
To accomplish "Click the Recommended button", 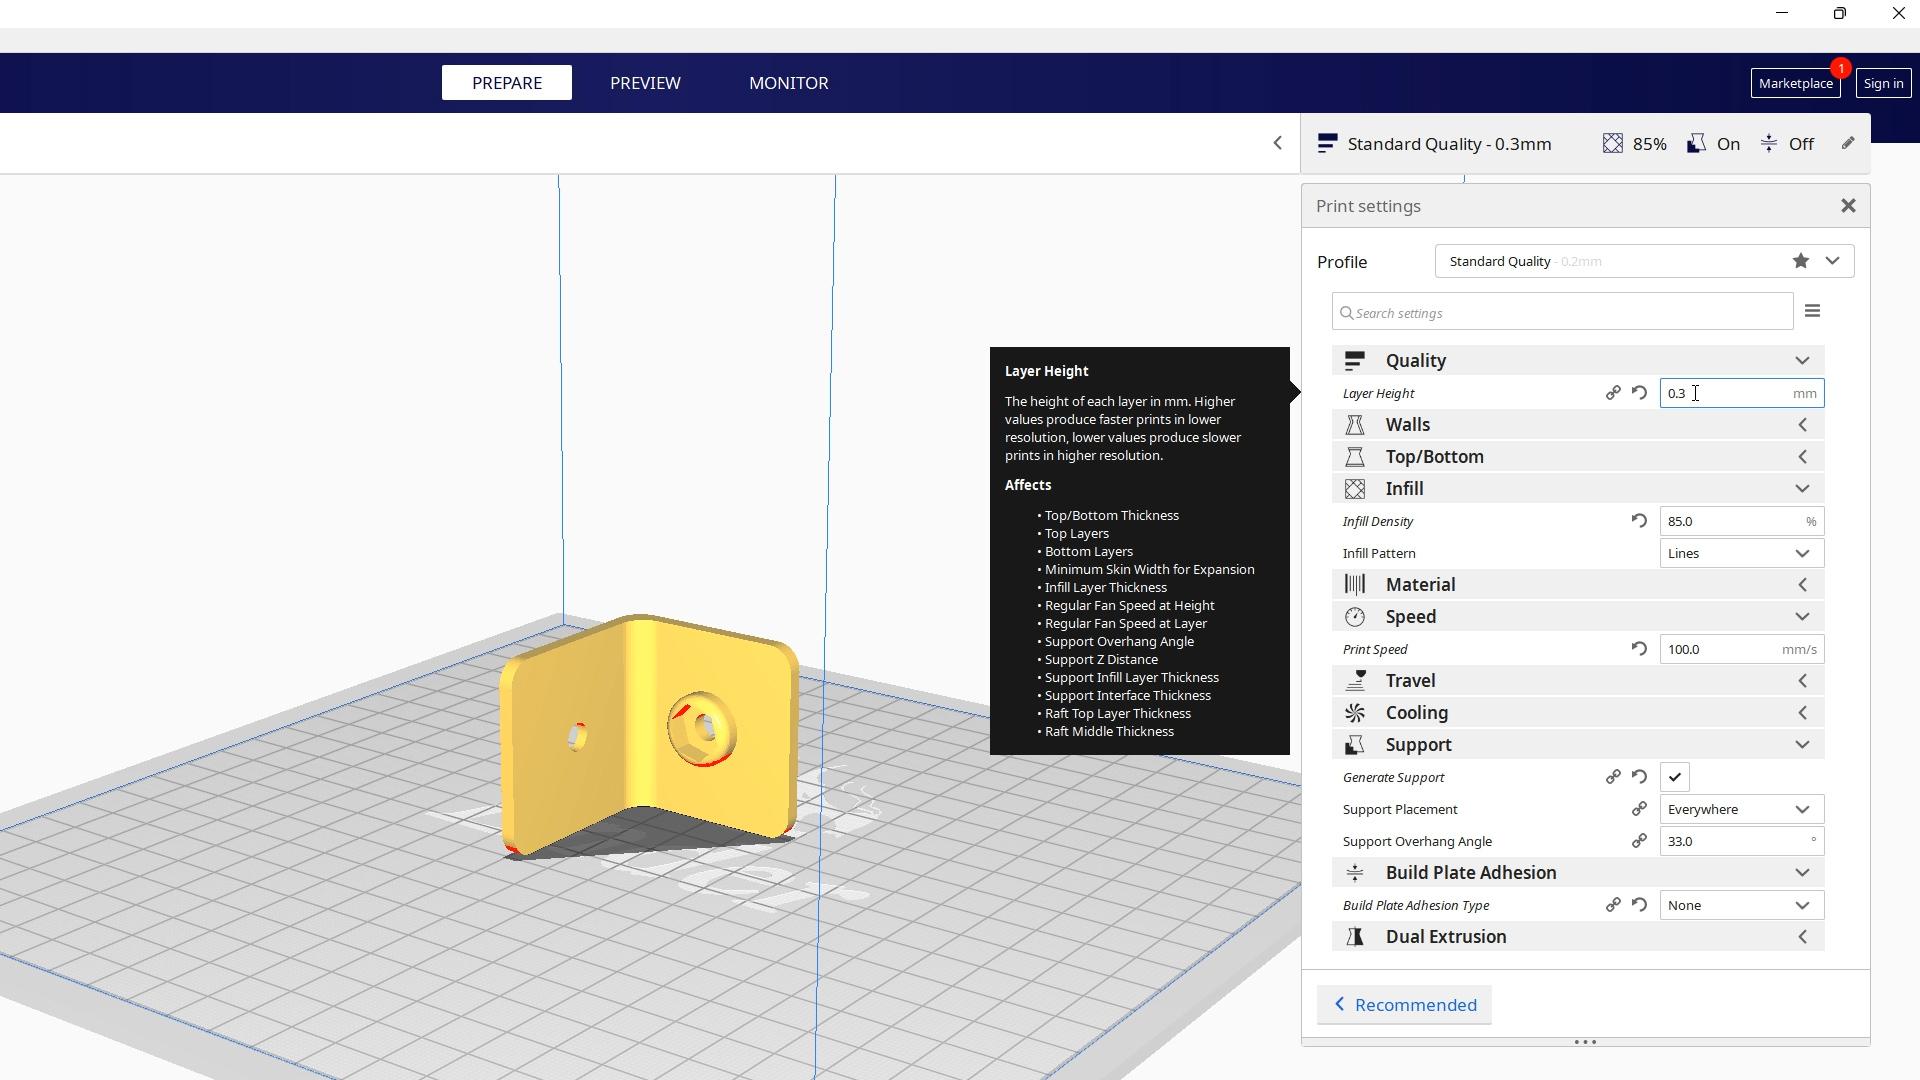I will click(x=1403, y=1005).
